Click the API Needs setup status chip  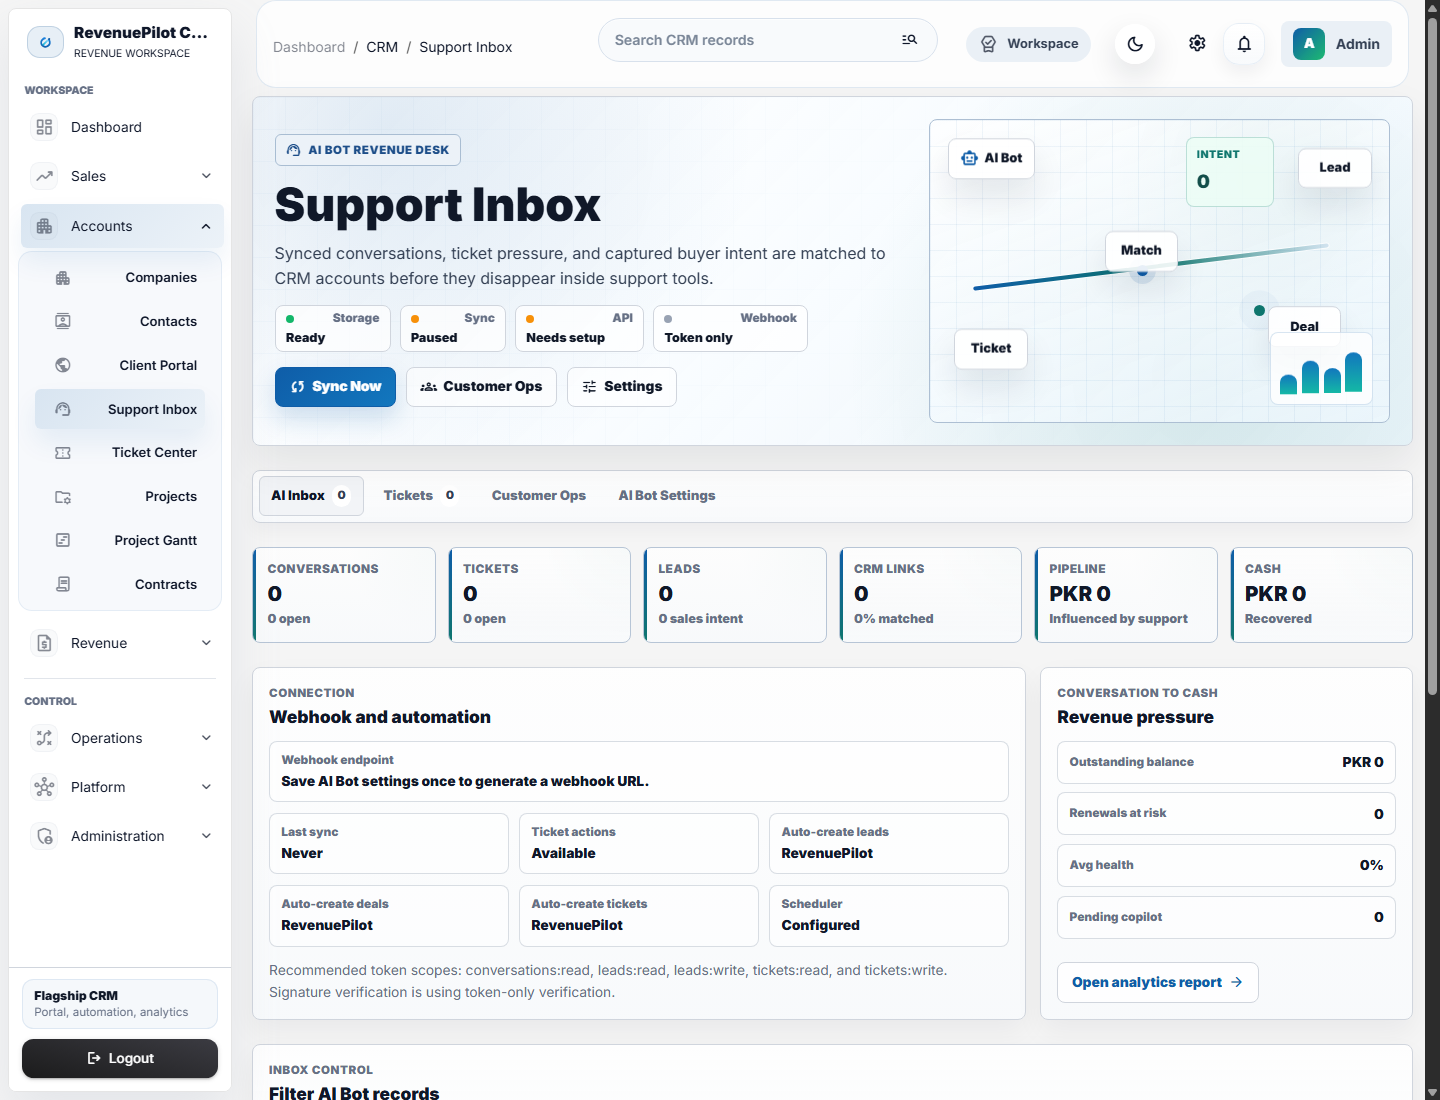(x=580, y=329)
